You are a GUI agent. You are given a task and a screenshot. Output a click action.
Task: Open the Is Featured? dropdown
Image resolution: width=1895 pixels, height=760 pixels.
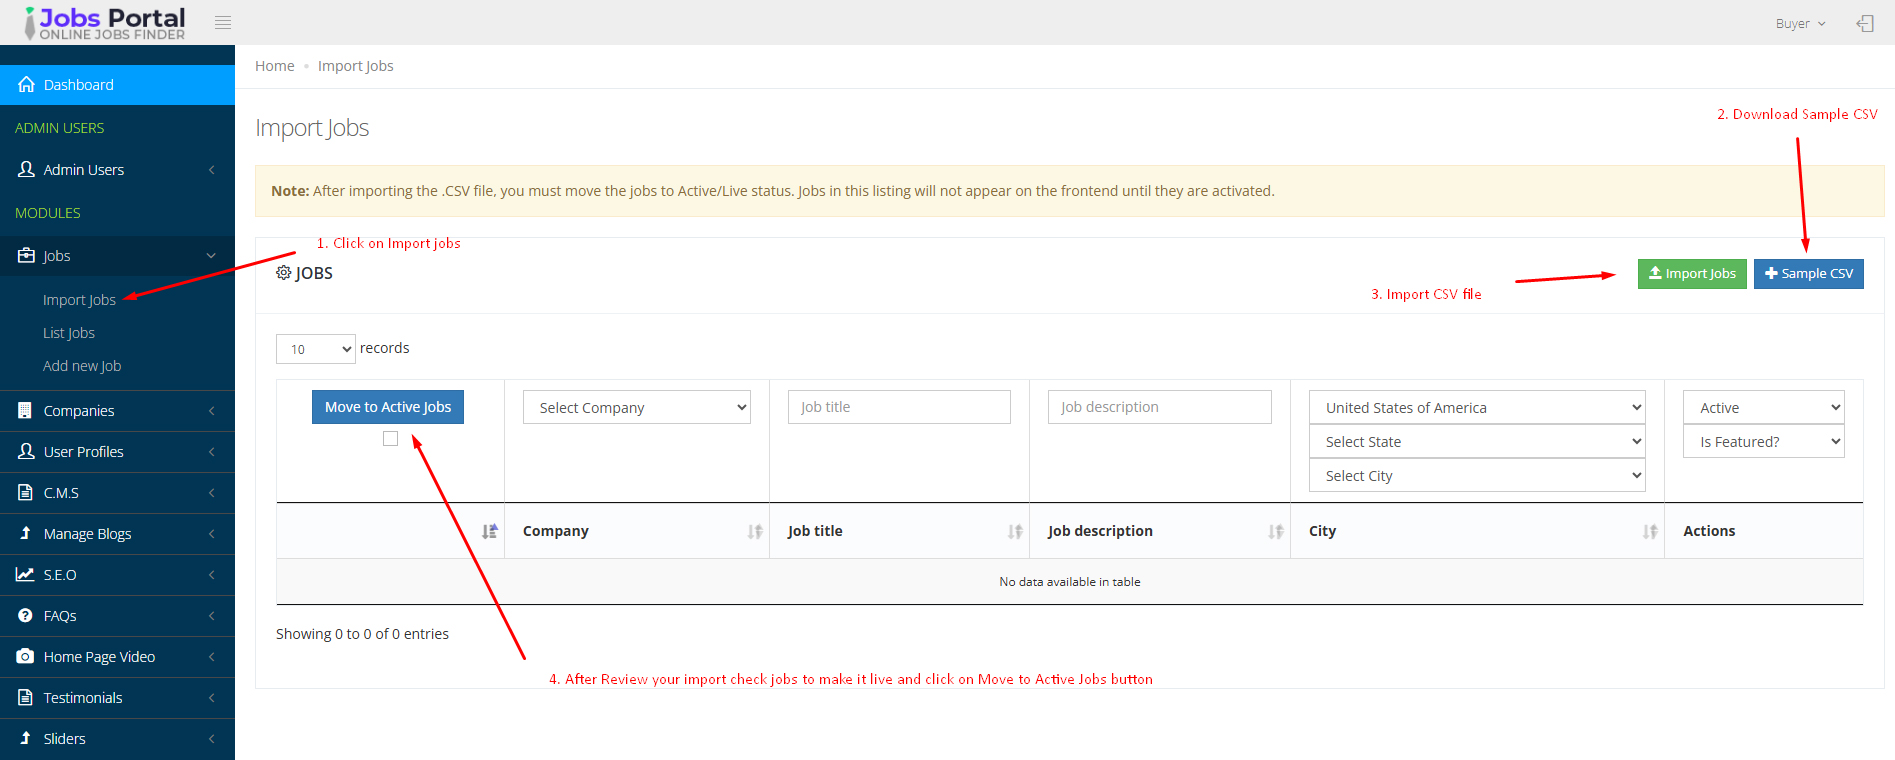click(x=1763, y=442)
